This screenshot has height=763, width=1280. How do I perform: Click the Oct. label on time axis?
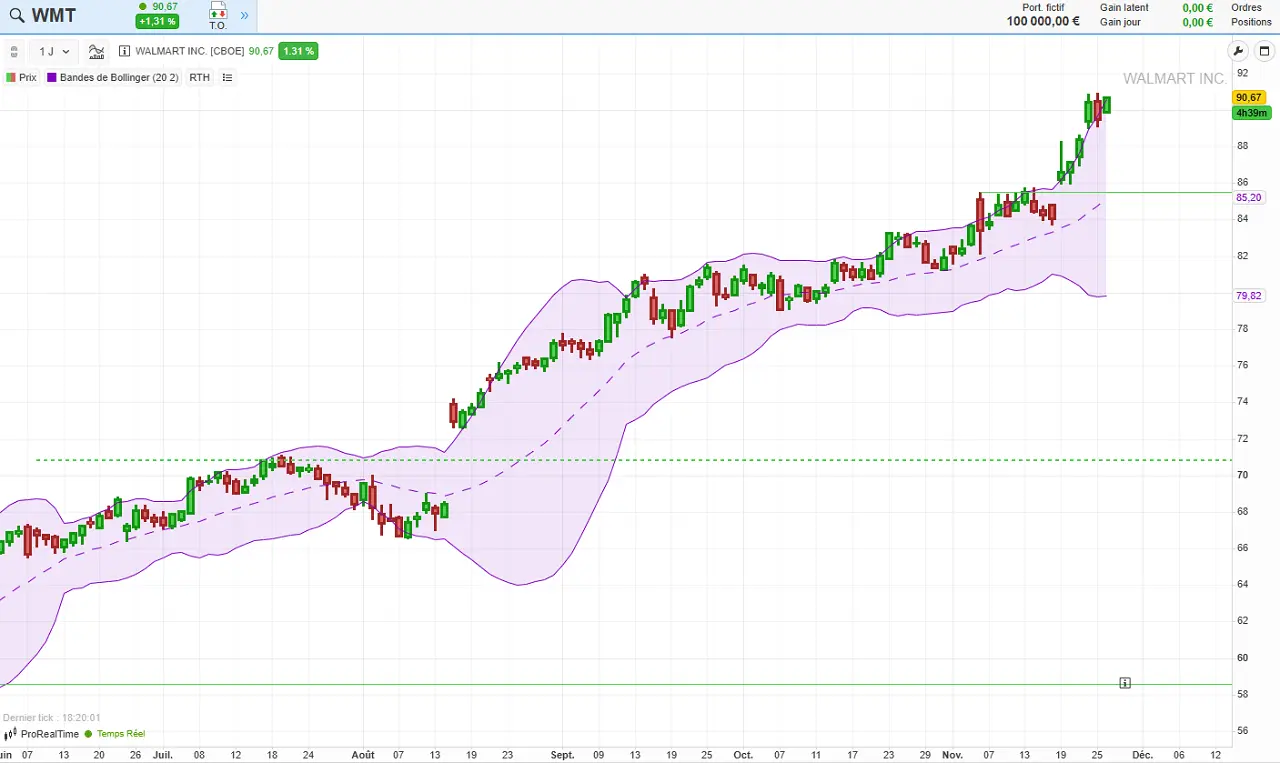coord(743,755)
